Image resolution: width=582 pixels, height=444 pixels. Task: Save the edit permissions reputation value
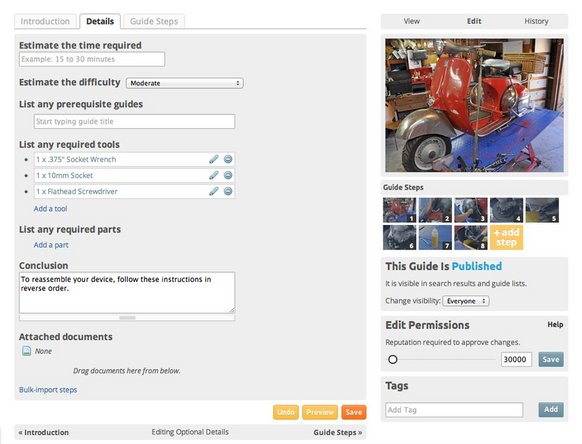(551, 359)
